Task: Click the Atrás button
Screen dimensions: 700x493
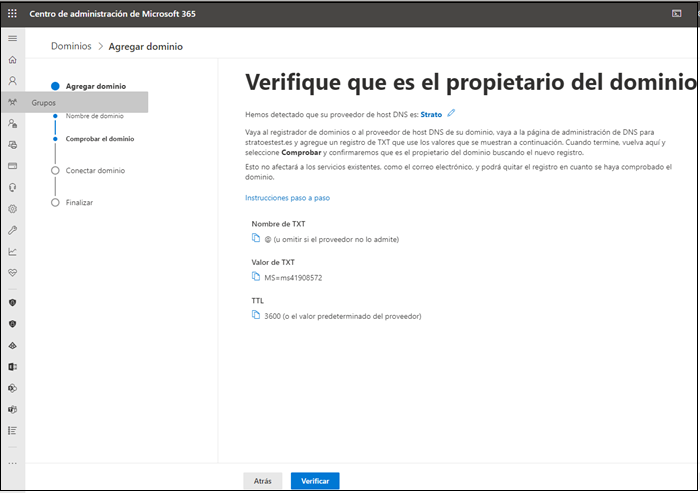Action: tap(262, 481)
